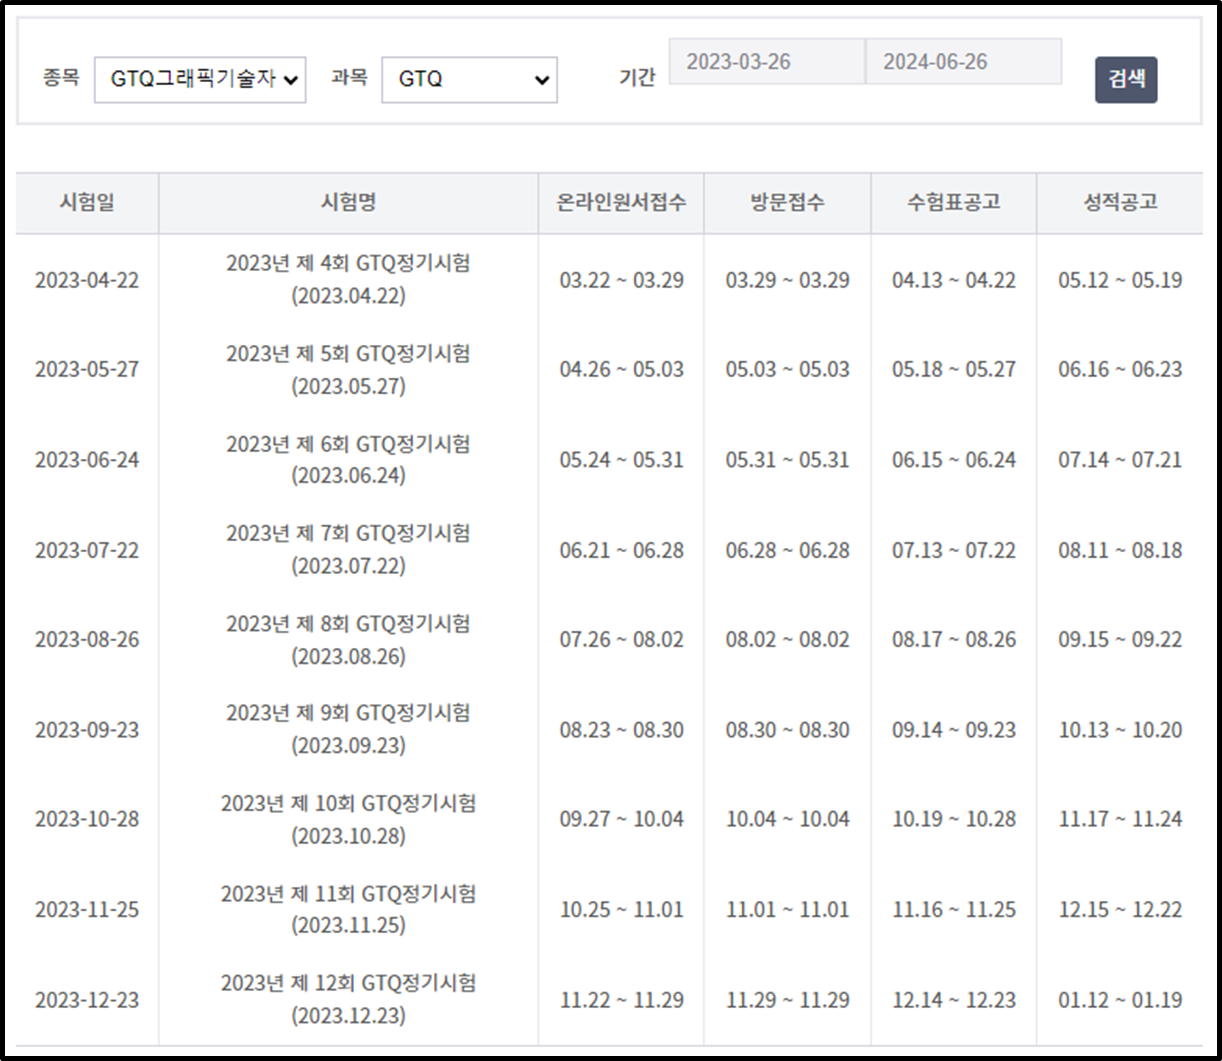Open the 종목 subject dropdown
The image size is (1222, 1061).
pos(199,80)
